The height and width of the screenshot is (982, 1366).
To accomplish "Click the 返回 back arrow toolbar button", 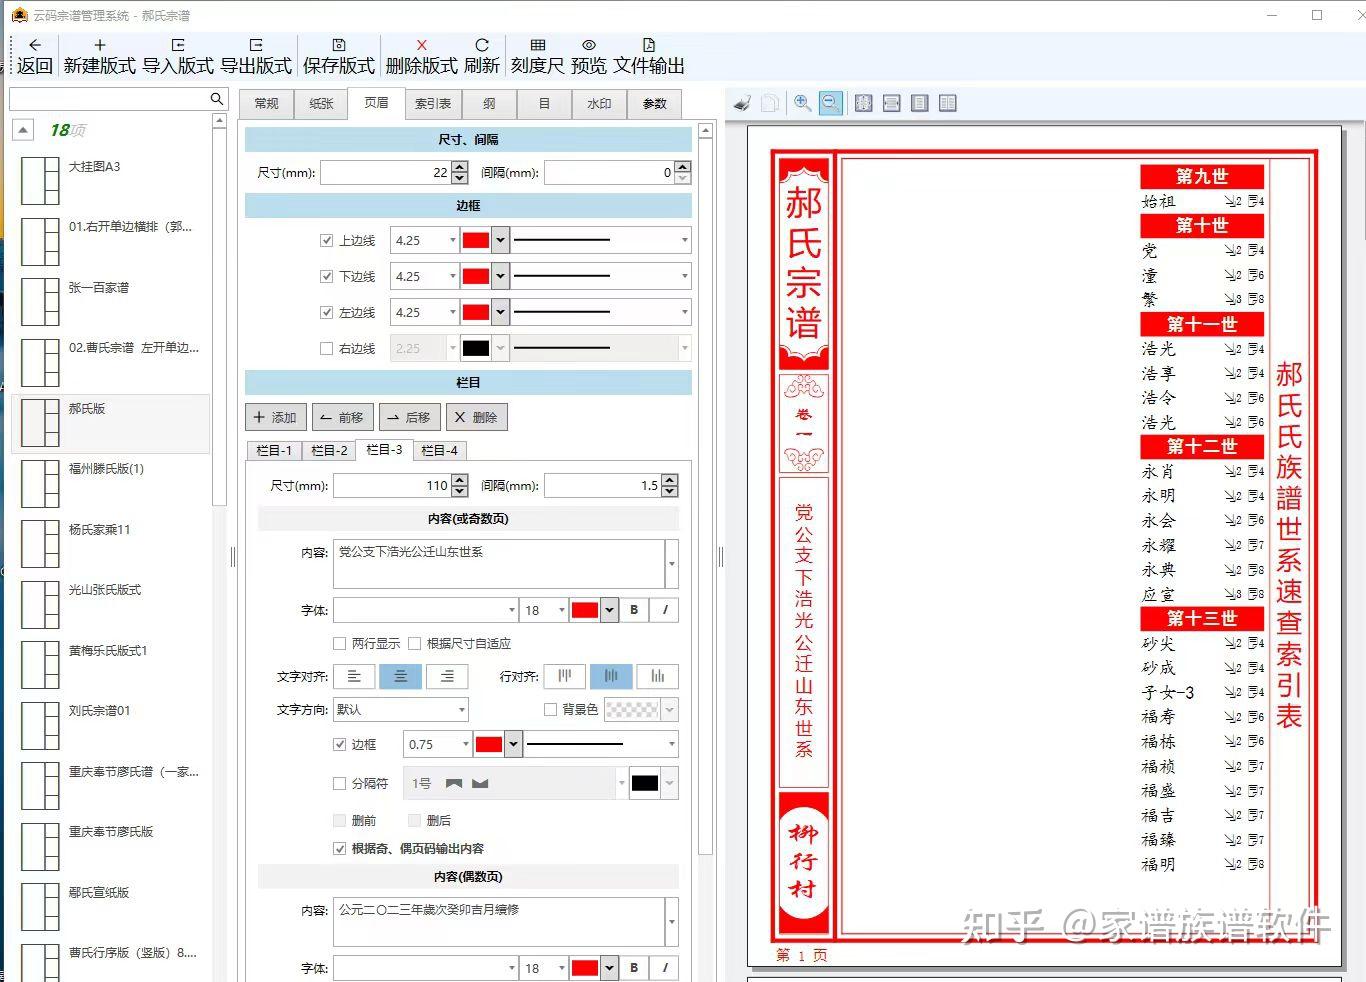I will point(35,56).
